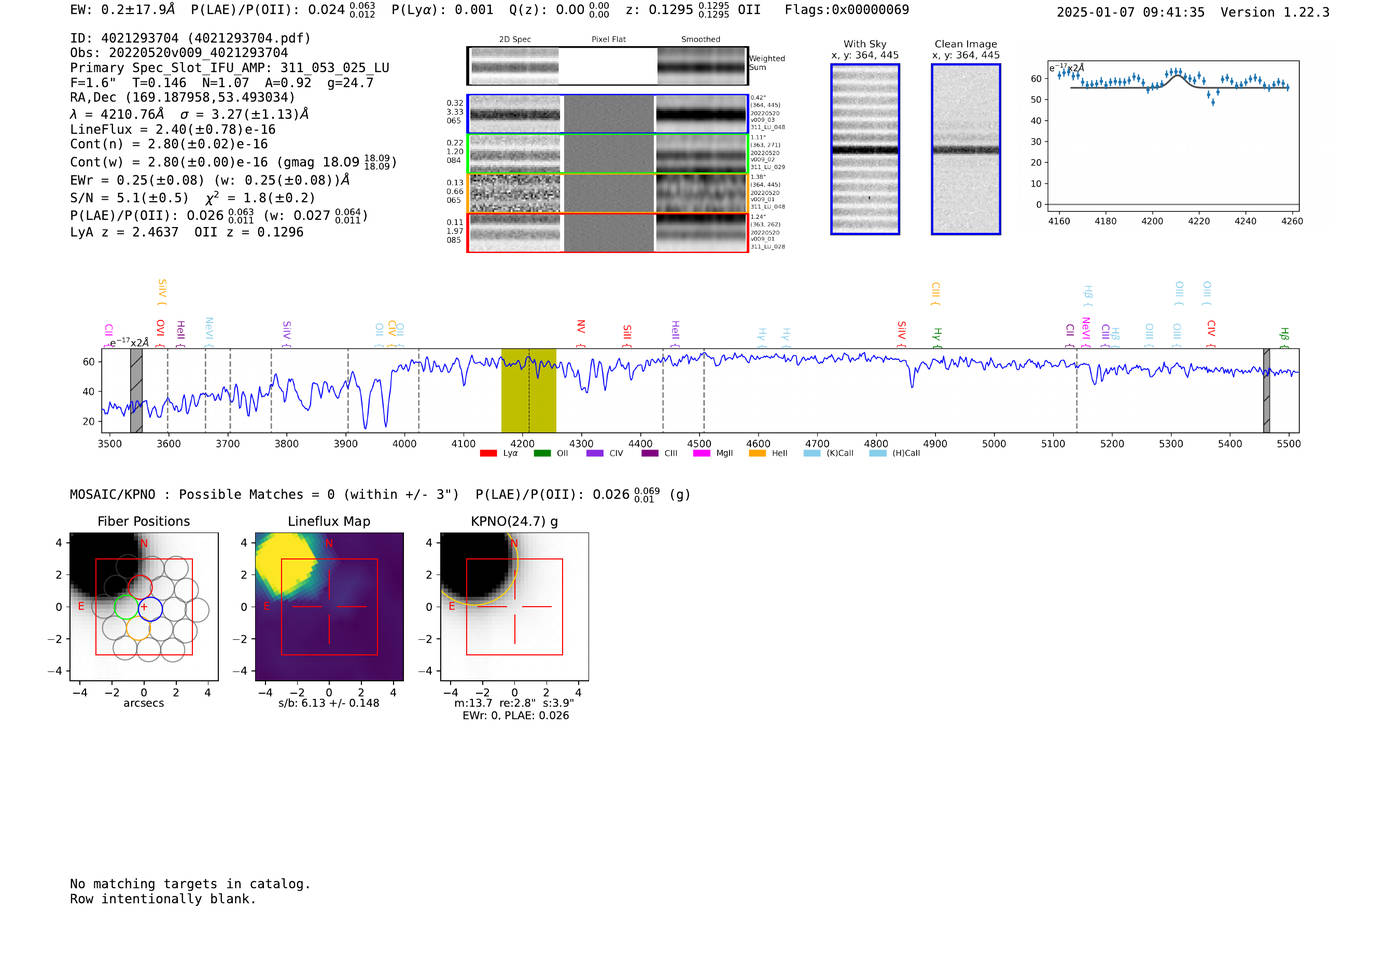Screen dimensions: 1400x953
Task: Click the green OII legend swatch
Action: click(x=542, y=453)
